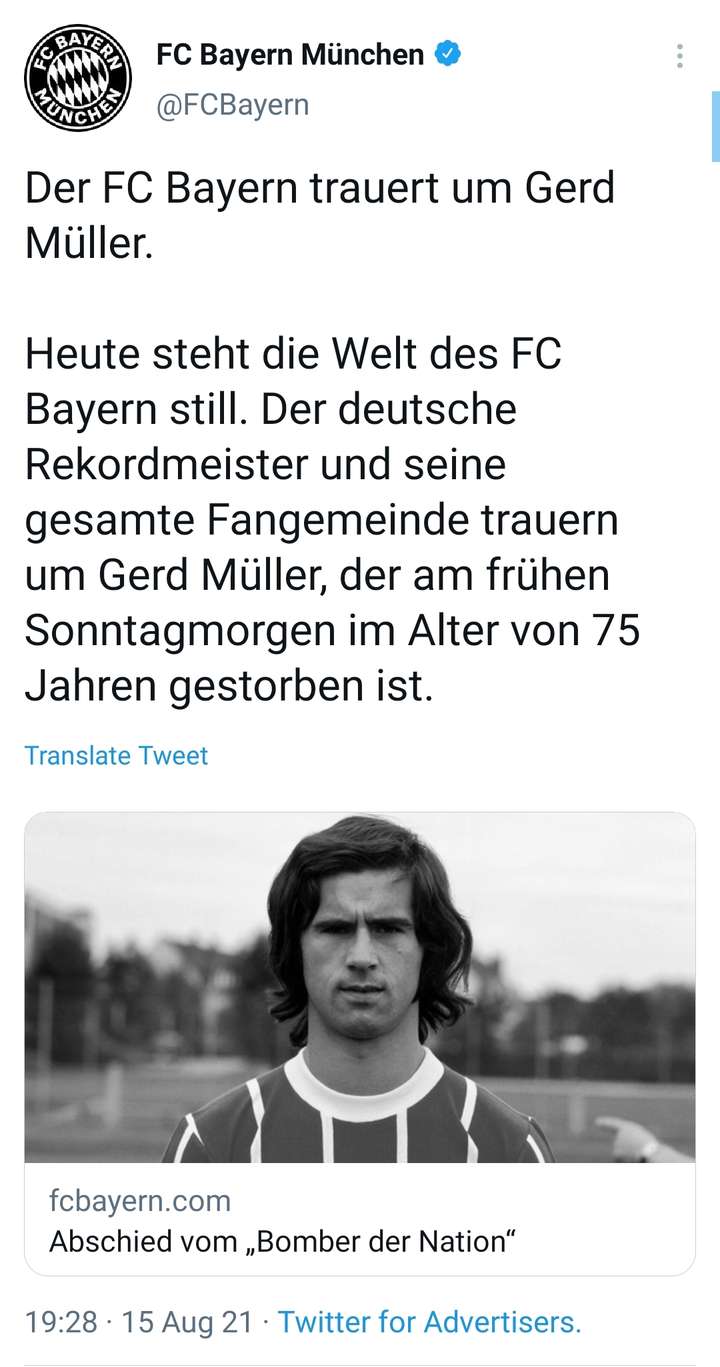
Task: Open the FC Bayern München display name
Action: pos(290,55)
